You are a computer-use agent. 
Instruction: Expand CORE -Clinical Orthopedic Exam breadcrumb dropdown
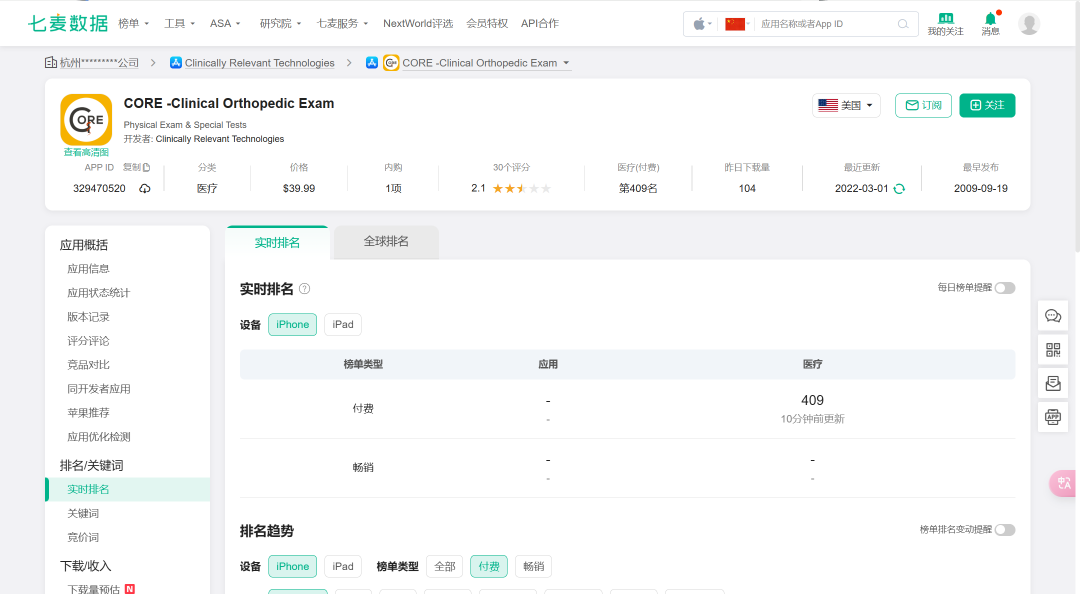tap(566, 63)
